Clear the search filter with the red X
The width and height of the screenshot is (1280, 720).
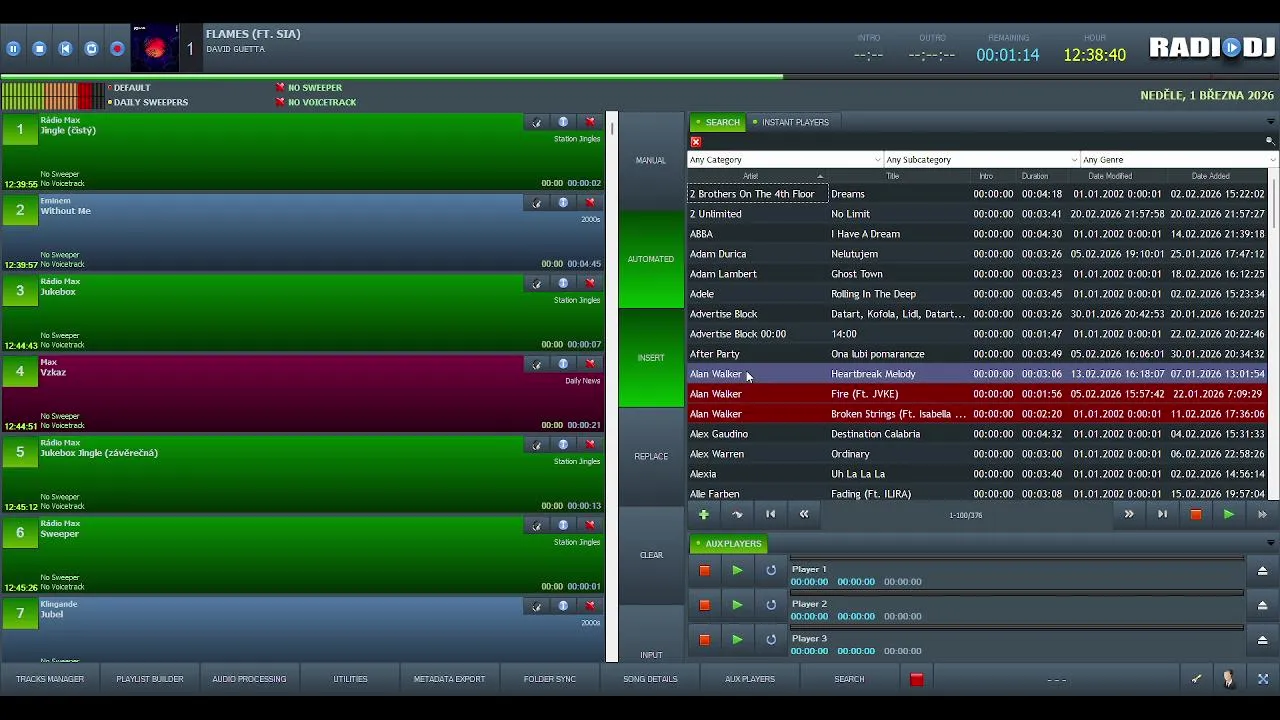696,142
